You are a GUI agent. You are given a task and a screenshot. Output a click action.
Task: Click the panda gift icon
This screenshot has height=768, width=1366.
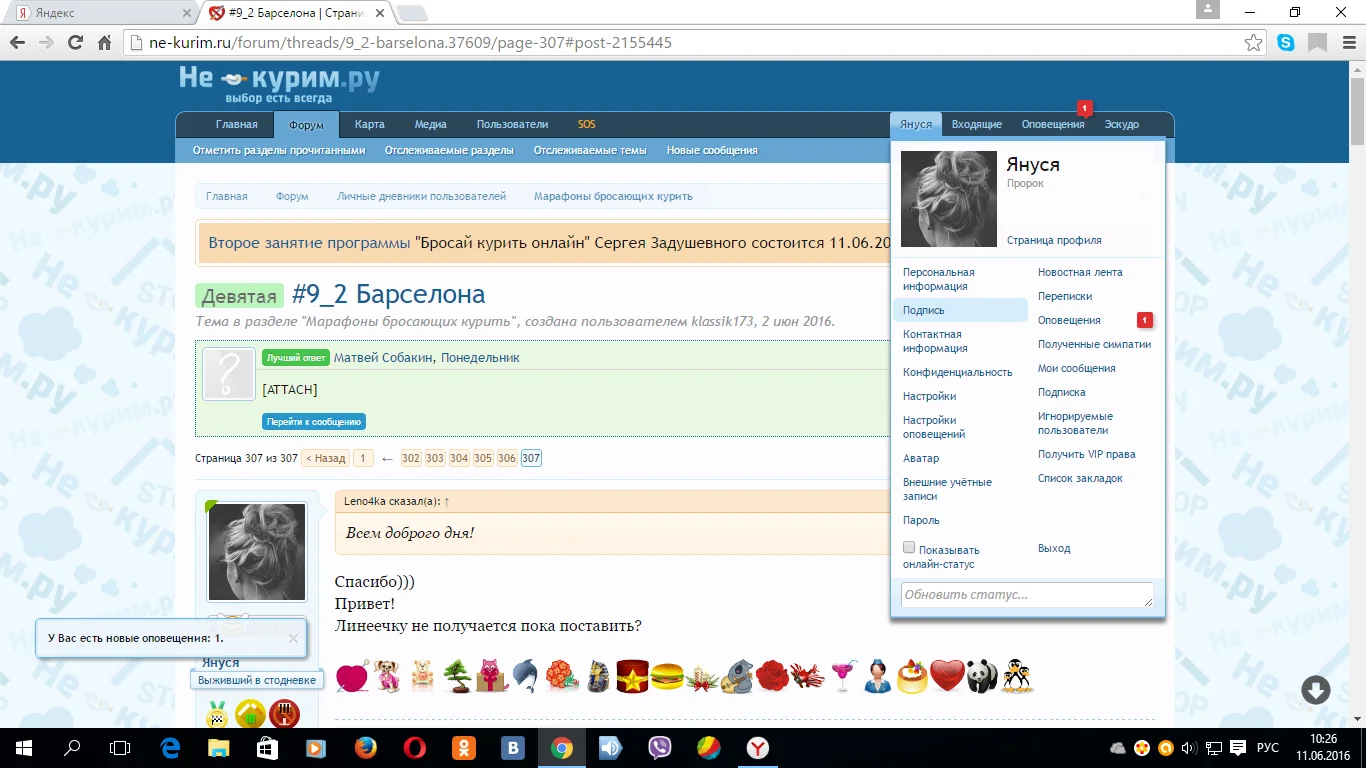tap(983, 676)
